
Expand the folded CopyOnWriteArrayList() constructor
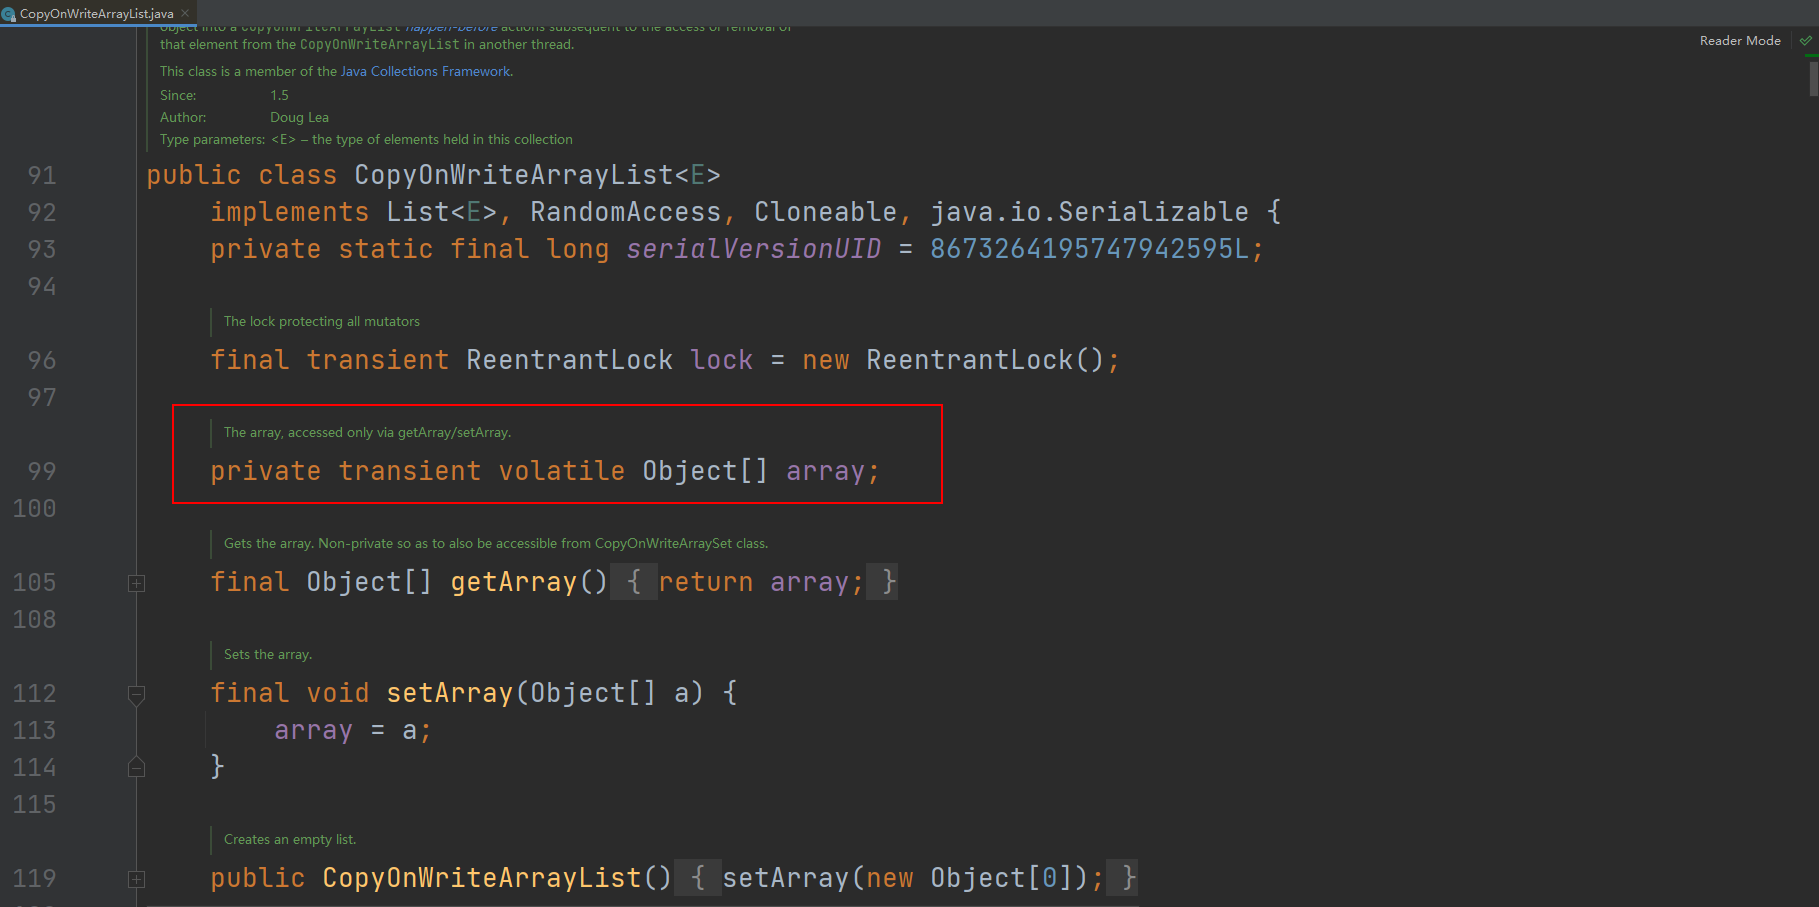click(x=137, y=879)
